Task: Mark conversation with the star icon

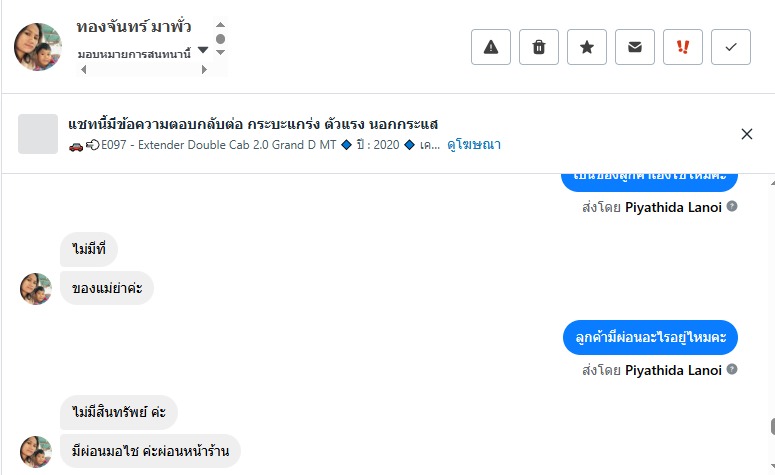Action: tap(587, 47)
